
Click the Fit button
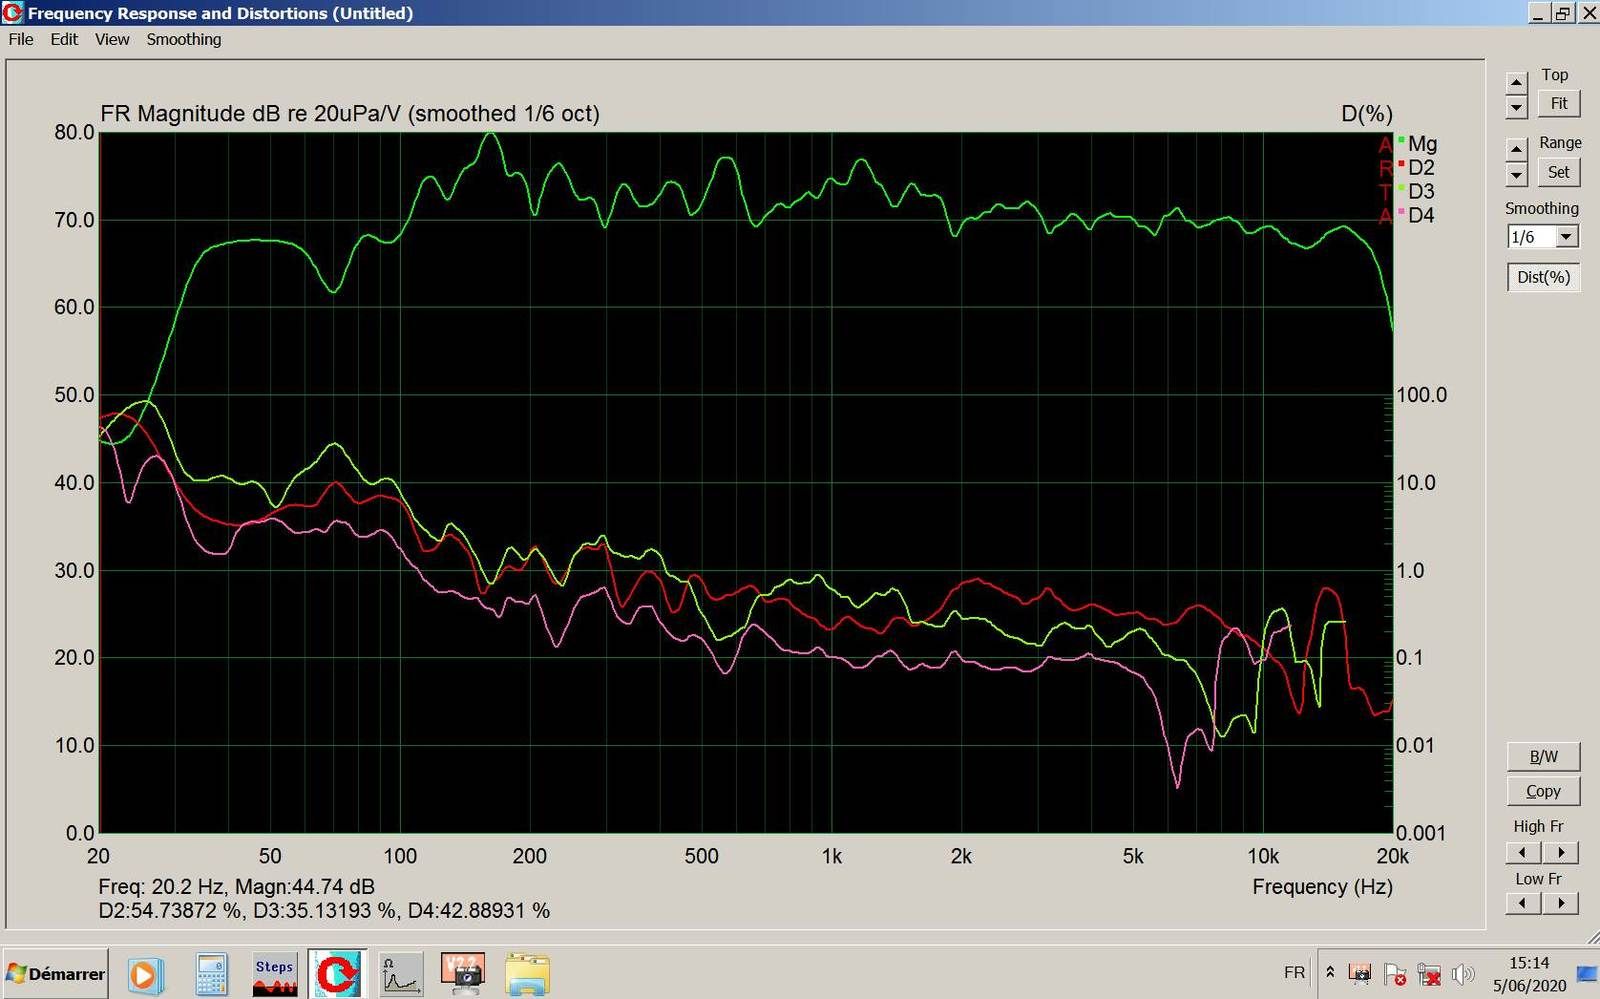[x=1558, y=104]
